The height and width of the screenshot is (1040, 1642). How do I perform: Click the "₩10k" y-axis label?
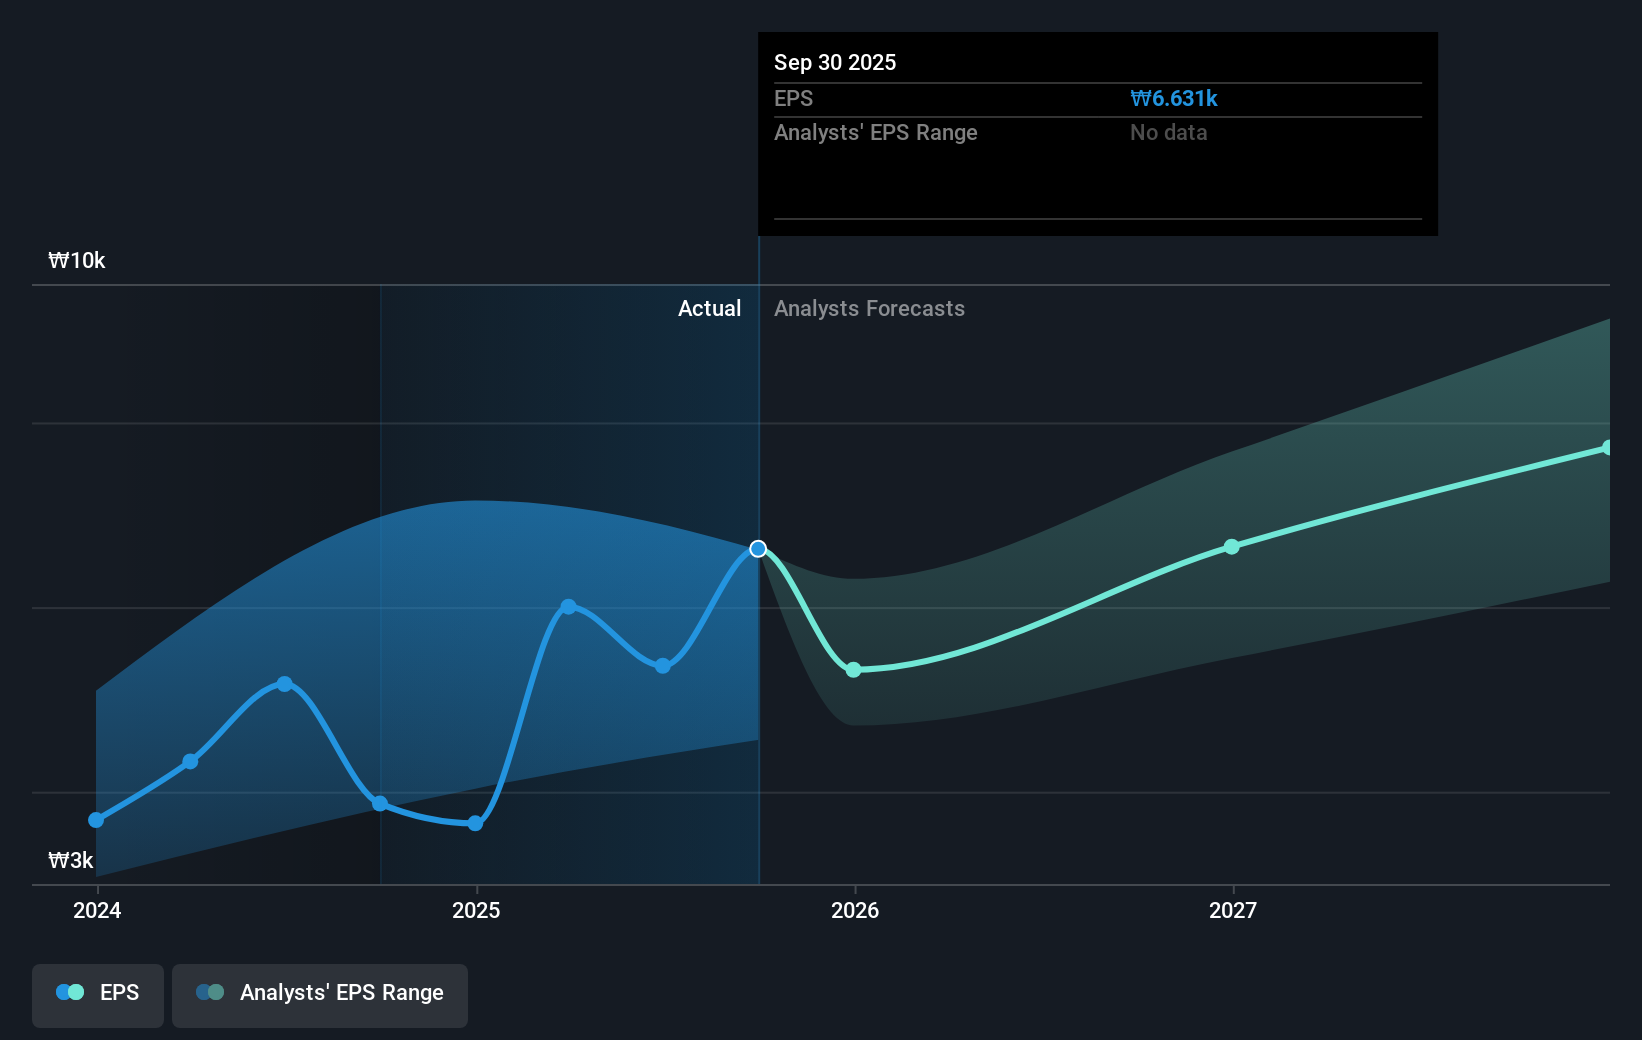tap(77, 260)
